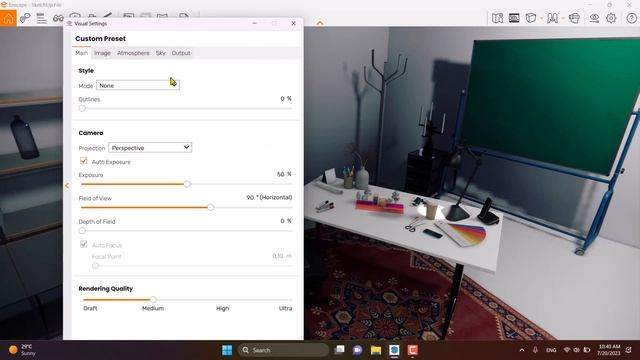Screen dimensions: 640x360
Task: Open the map minimap icon
Action: click(x=497, y=18)
